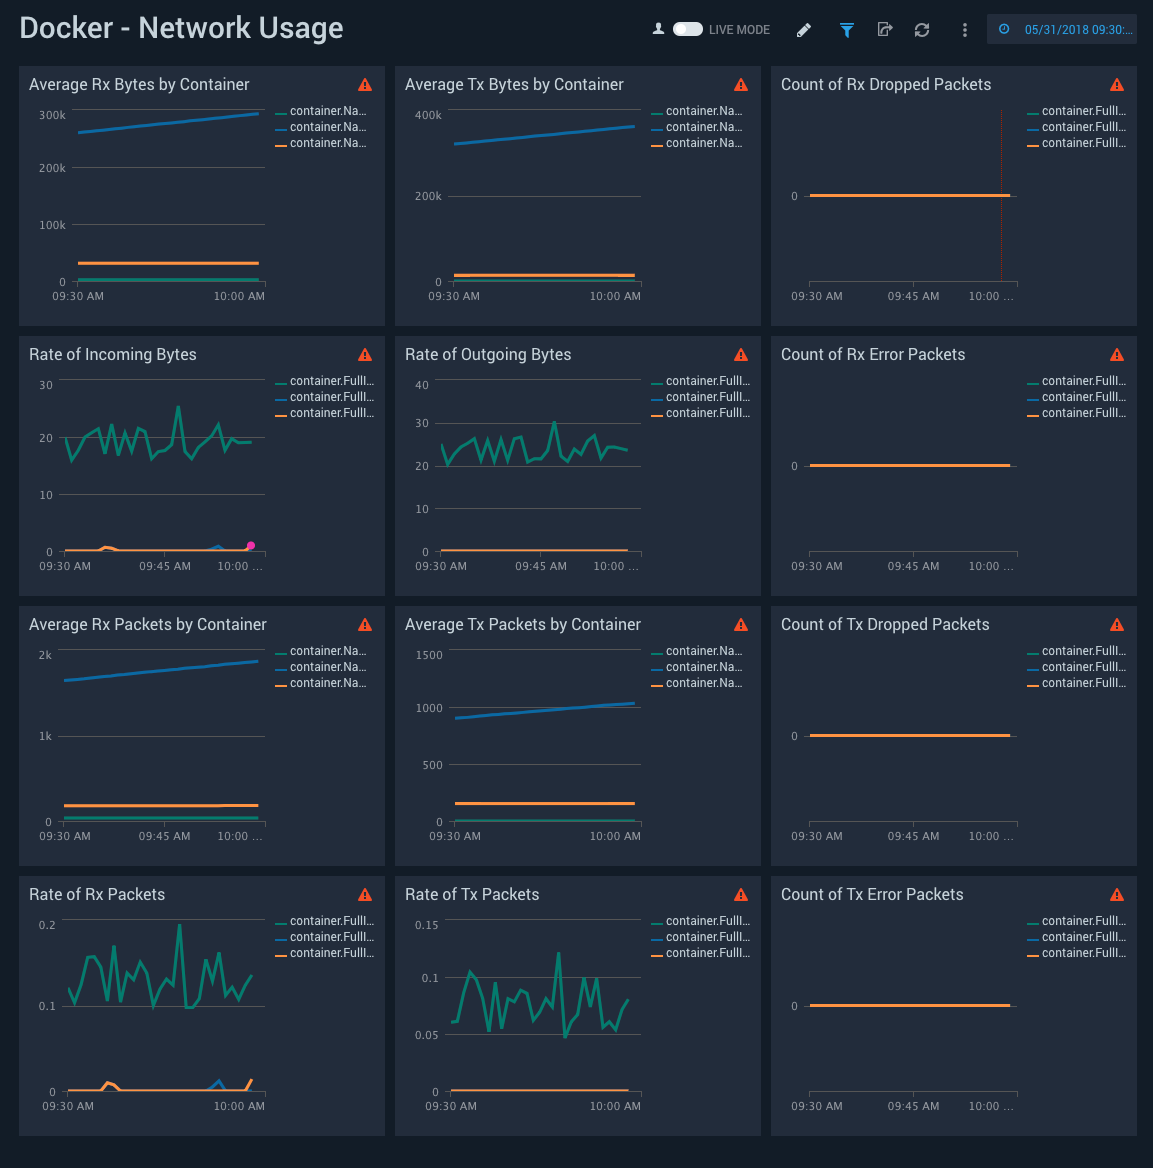1153x1168 pixels.
Task: Toggle the LIVE MODE switch
Action: pos(686,29)
